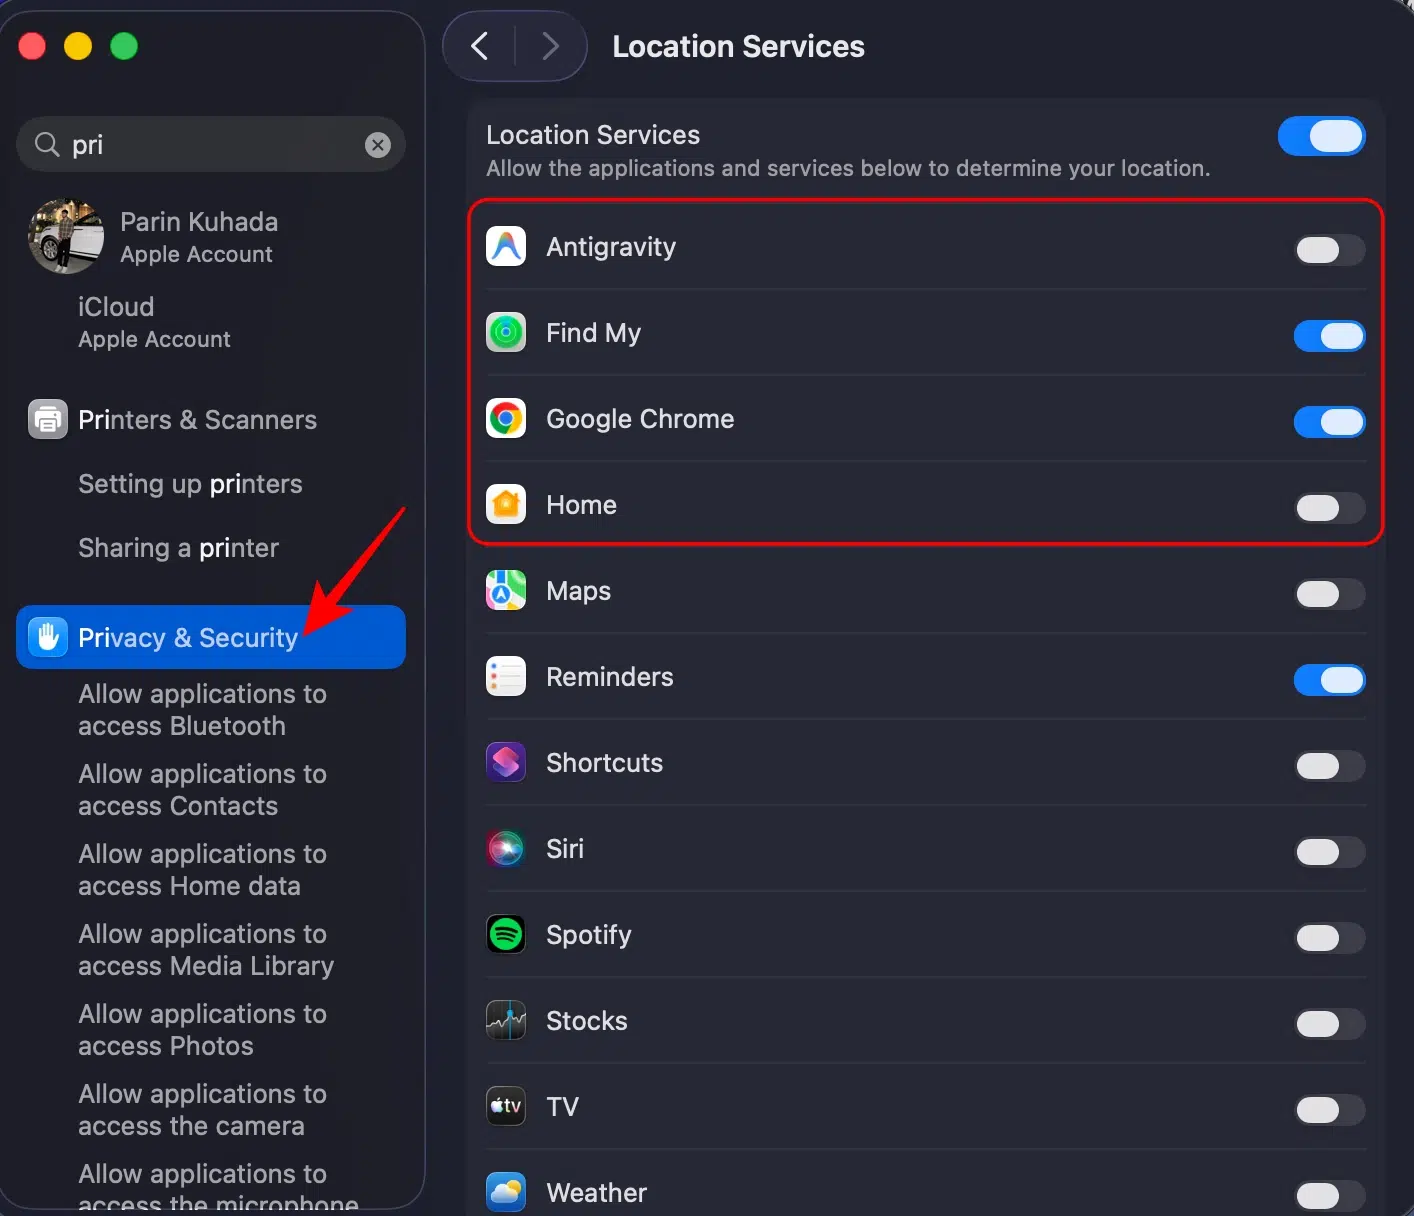Enable the Stocks location toggle
The image size is (1414, 1216).
pyautogui.click(x=1330, y=1024)
